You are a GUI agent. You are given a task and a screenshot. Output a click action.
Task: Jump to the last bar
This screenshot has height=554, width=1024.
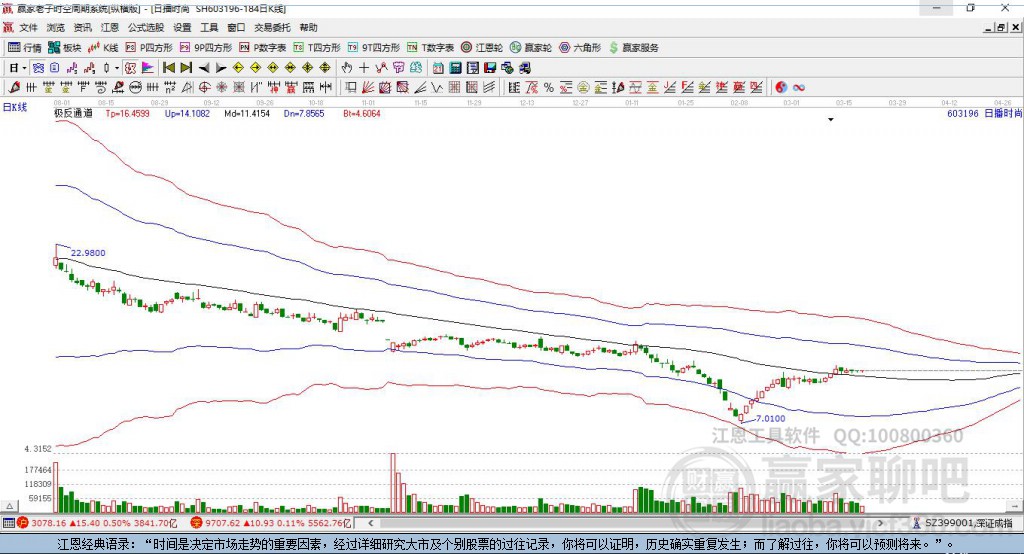tap(186, 68)
